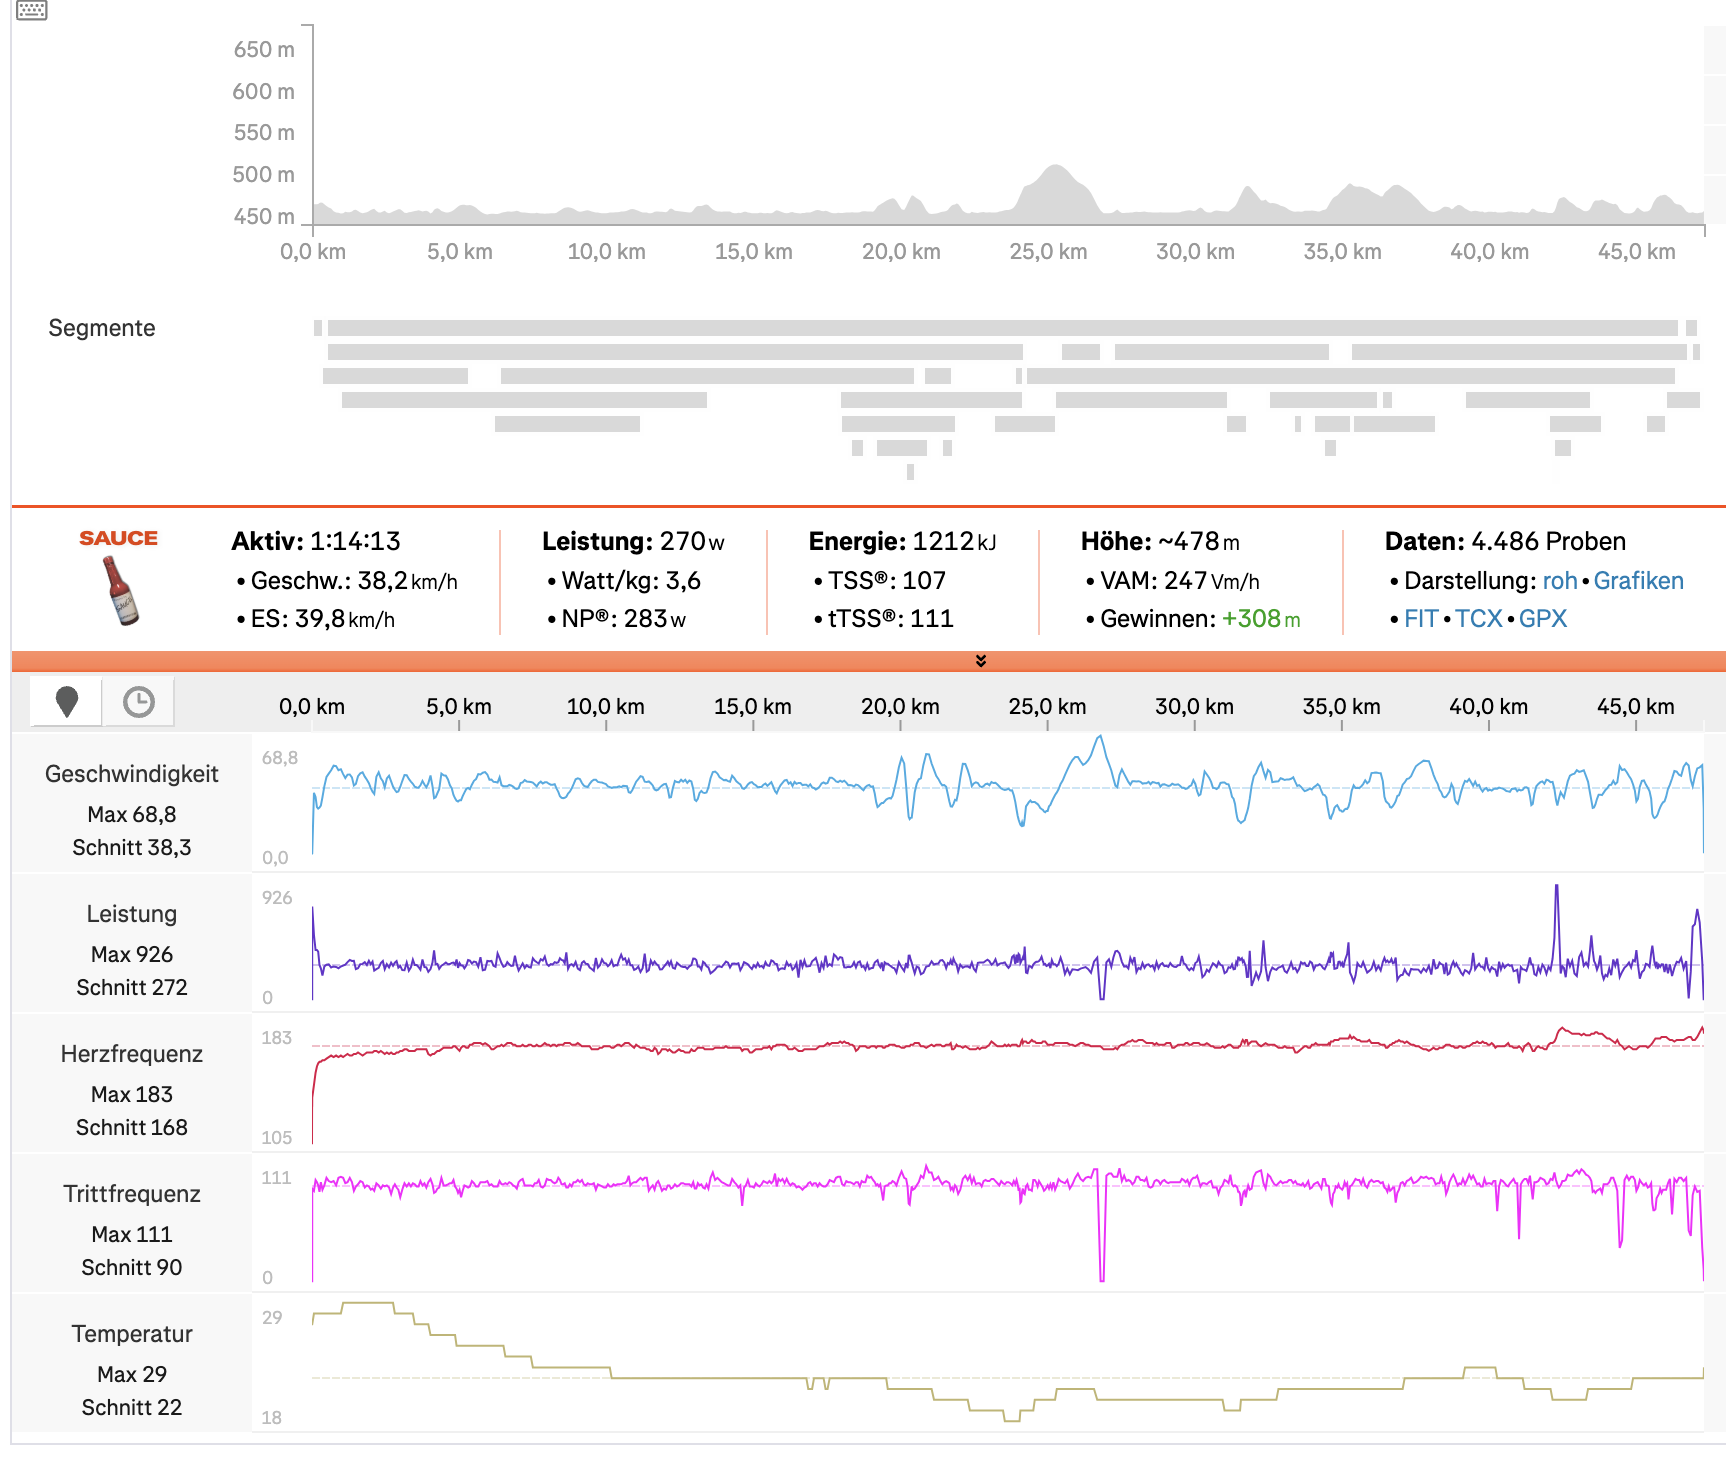Click 'Gewinnen: +308 m' value
Image resolution: width=1726 pixels, height=1460 pixels.
click(1200, 619)
